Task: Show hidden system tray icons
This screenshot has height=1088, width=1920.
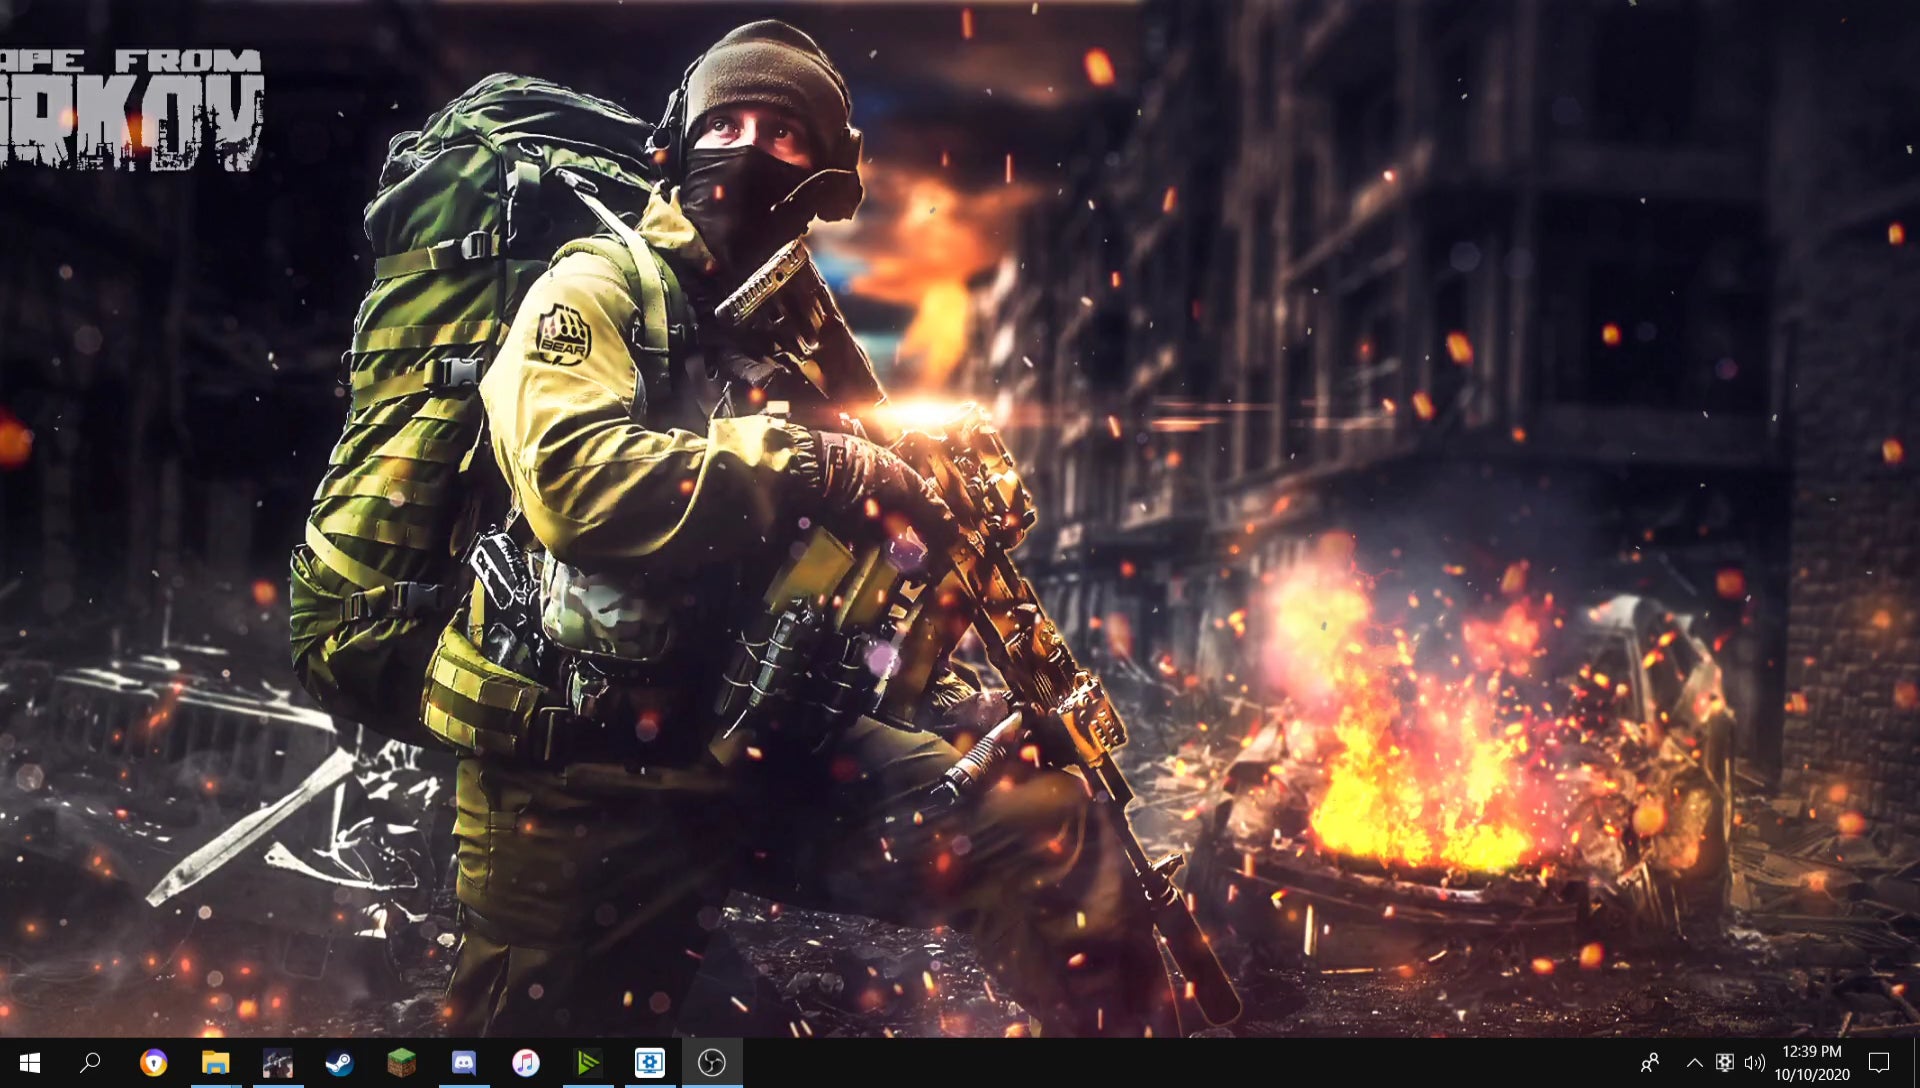Action: point(1694,1063)
